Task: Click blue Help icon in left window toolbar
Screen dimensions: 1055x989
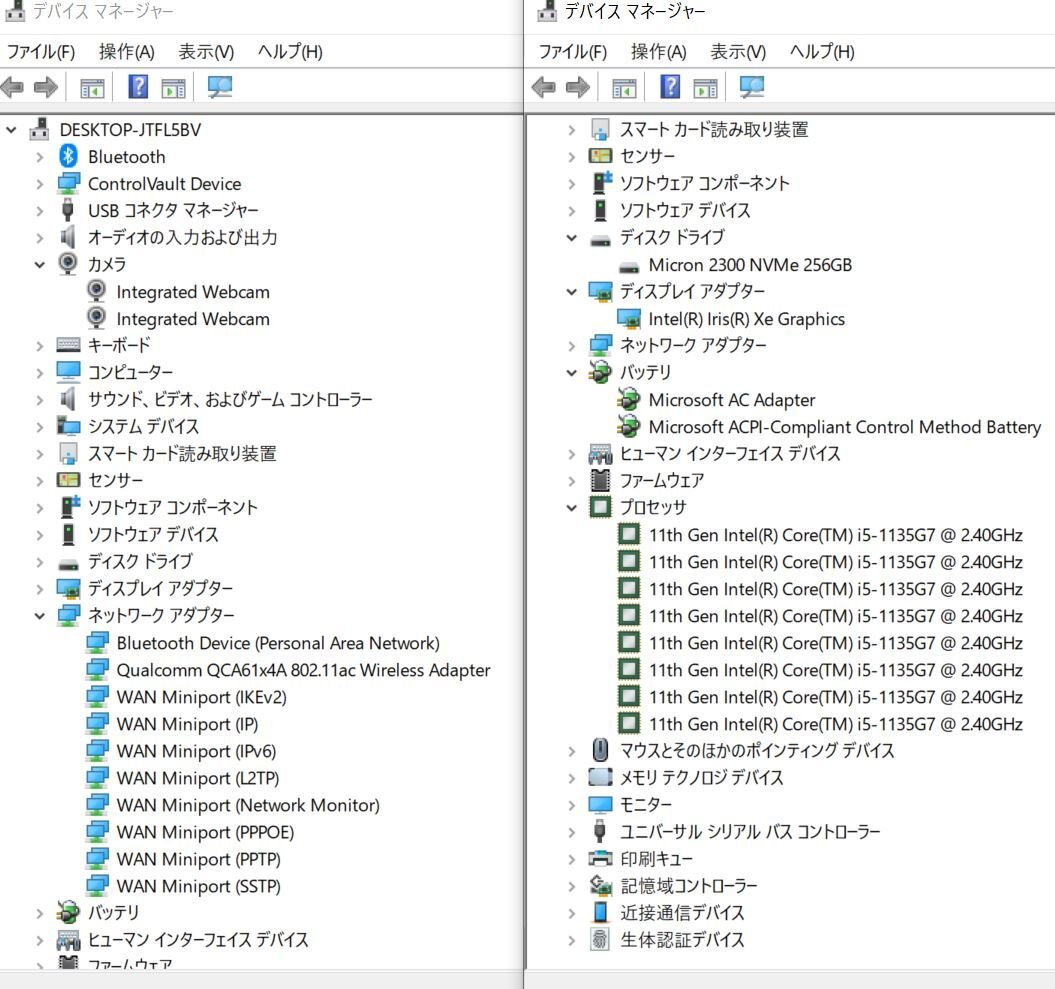Action: coord(138,86)
